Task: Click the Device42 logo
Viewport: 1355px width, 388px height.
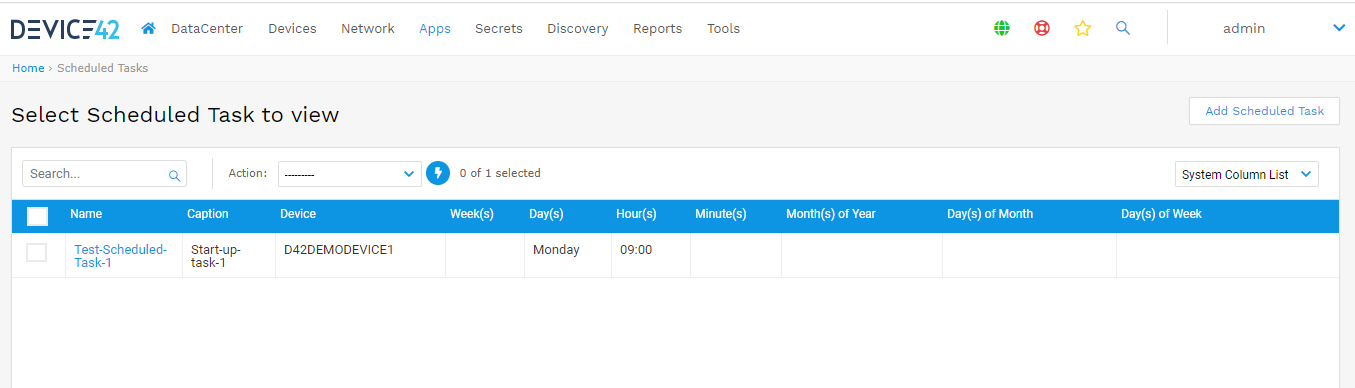Action: (65, 29)
